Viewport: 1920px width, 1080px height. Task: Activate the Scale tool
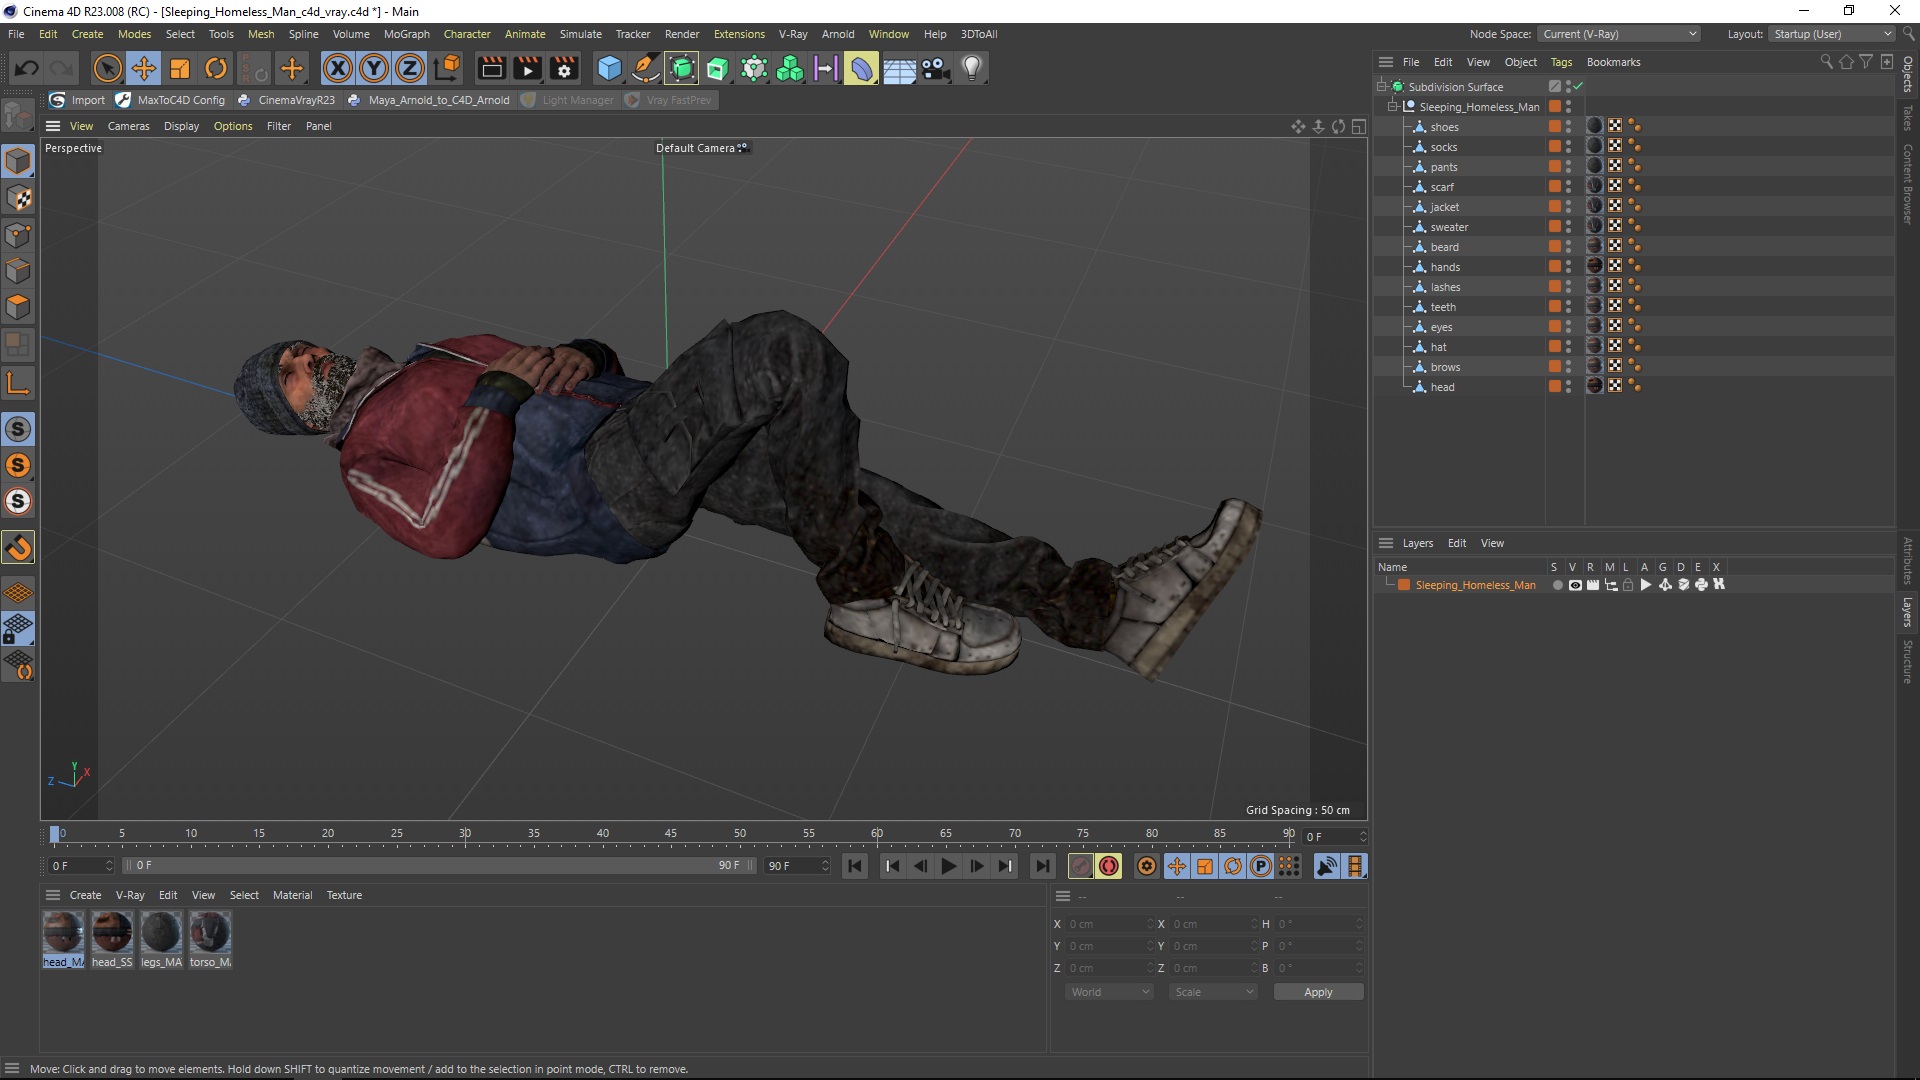(x=180, y=68)
